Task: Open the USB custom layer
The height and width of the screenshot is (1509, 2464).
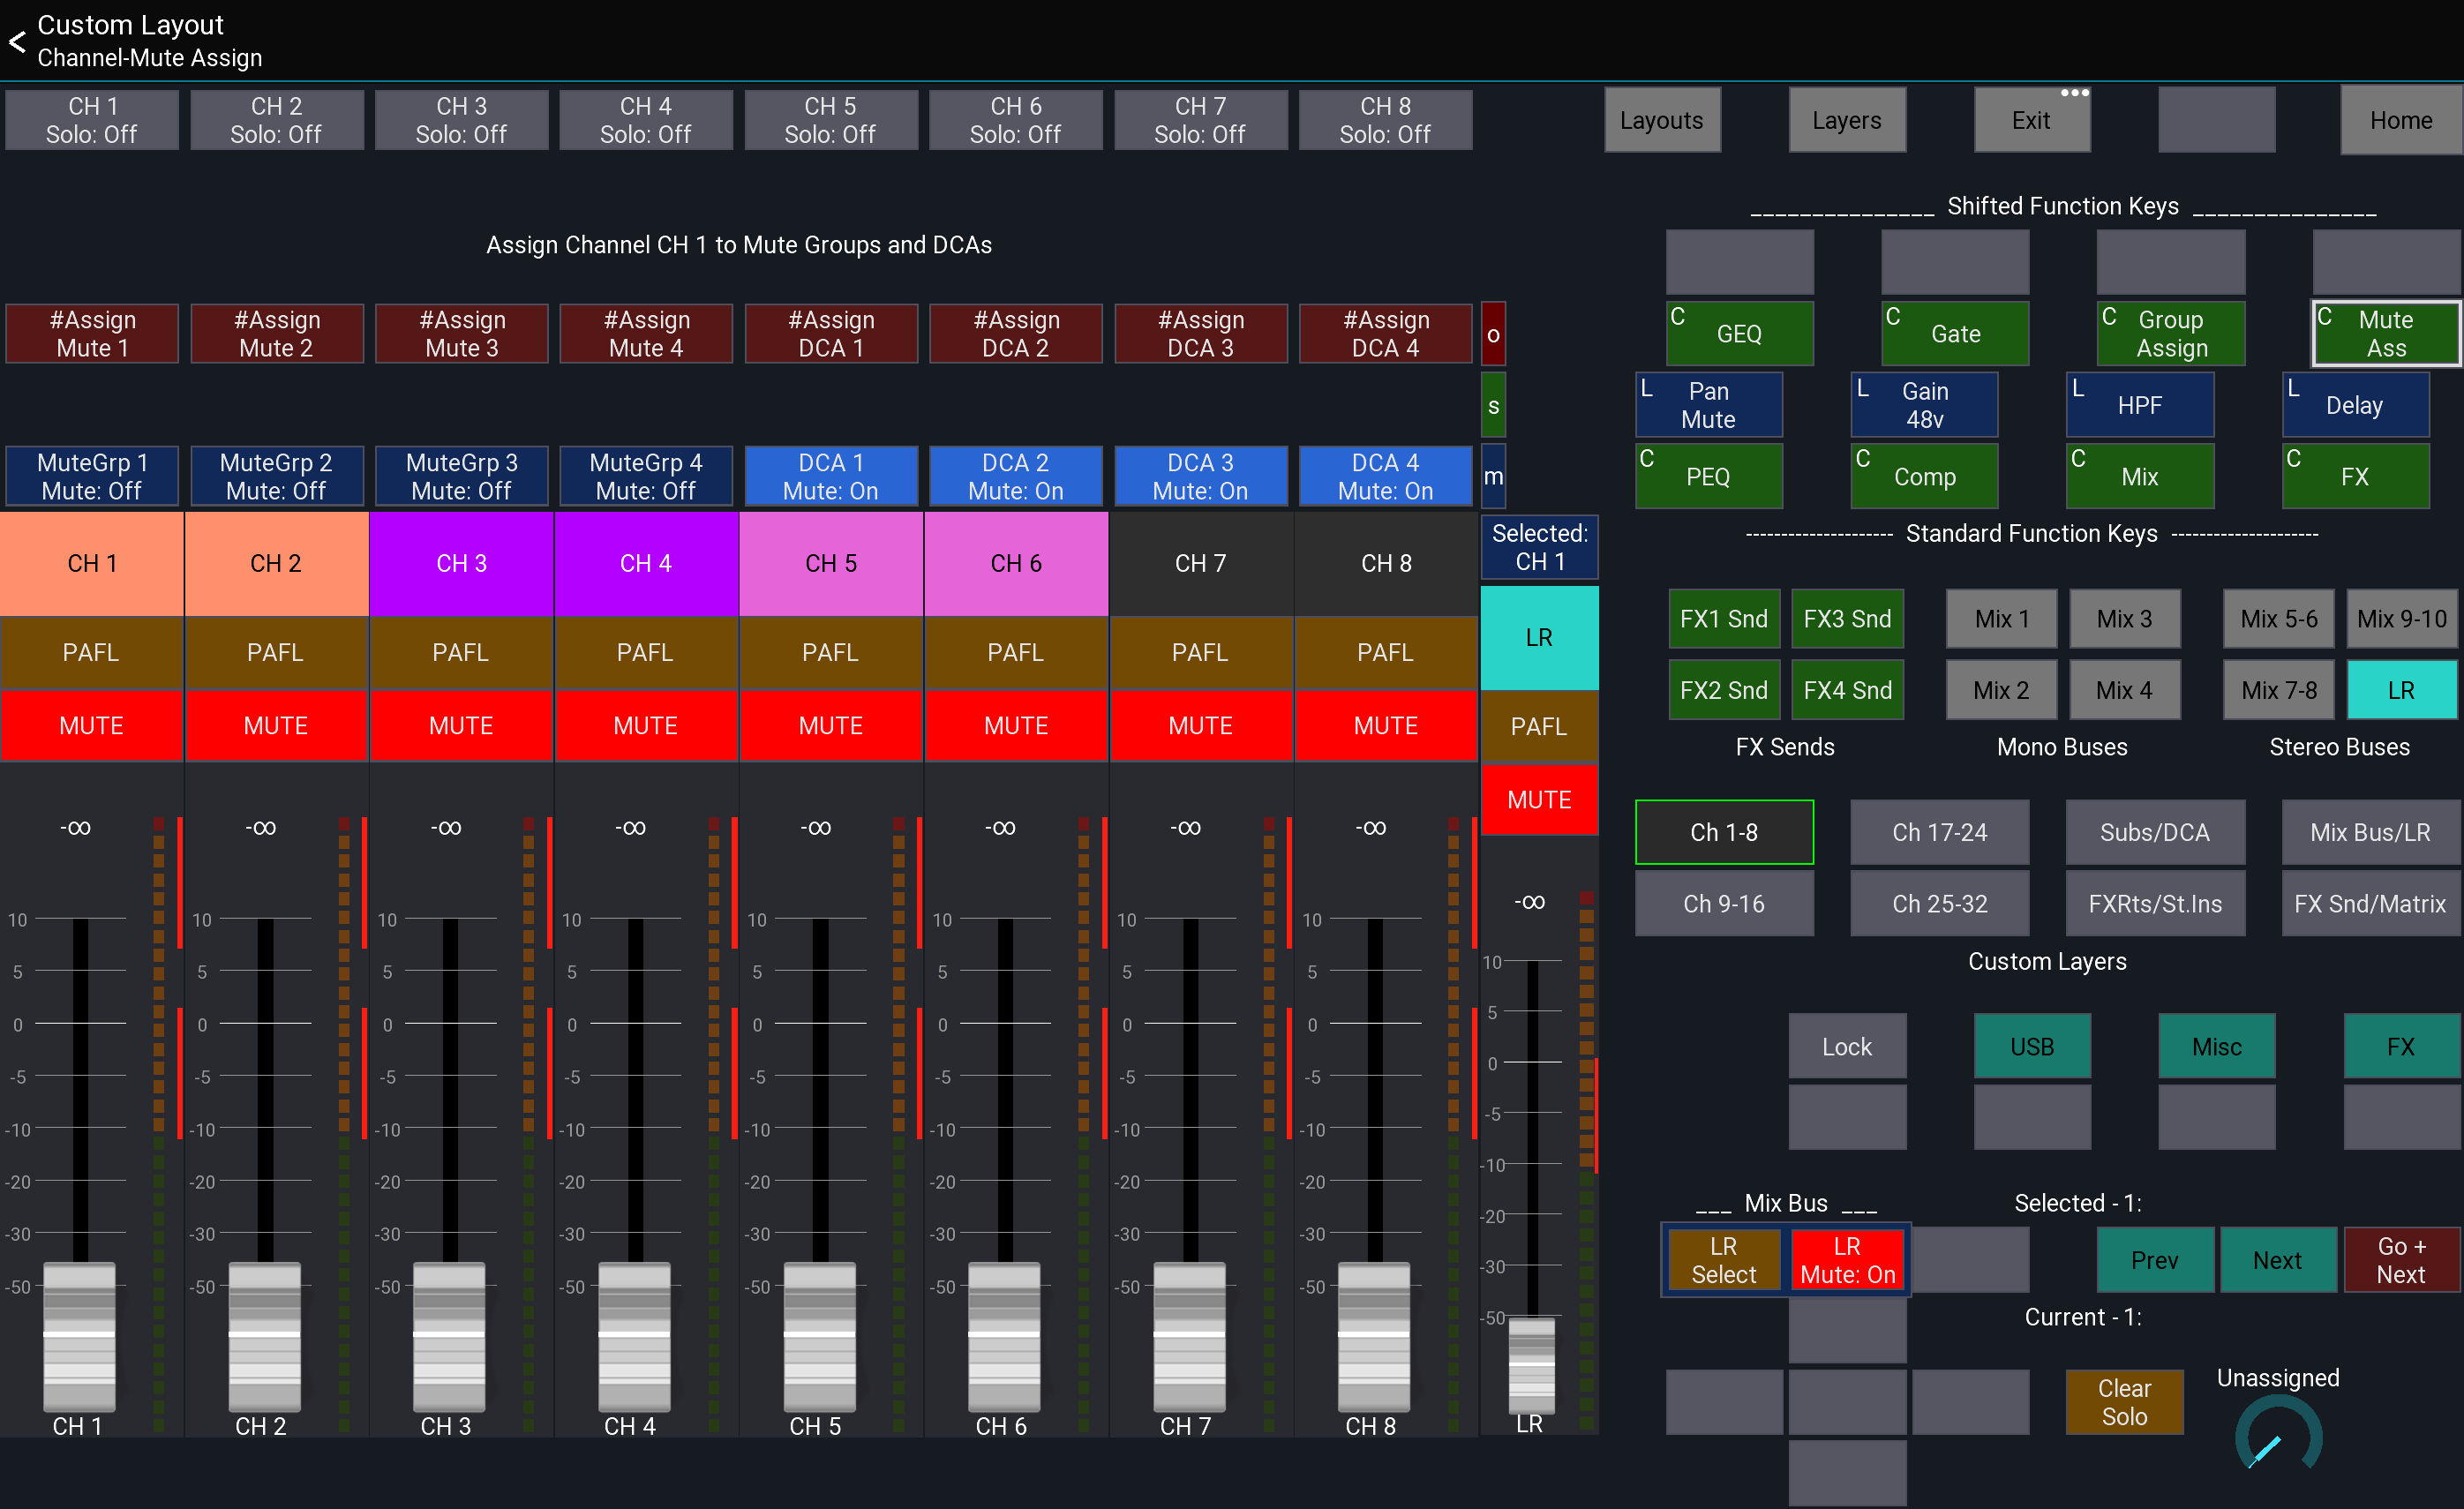Action: pyautogui.click(x=2031, y=1046)
